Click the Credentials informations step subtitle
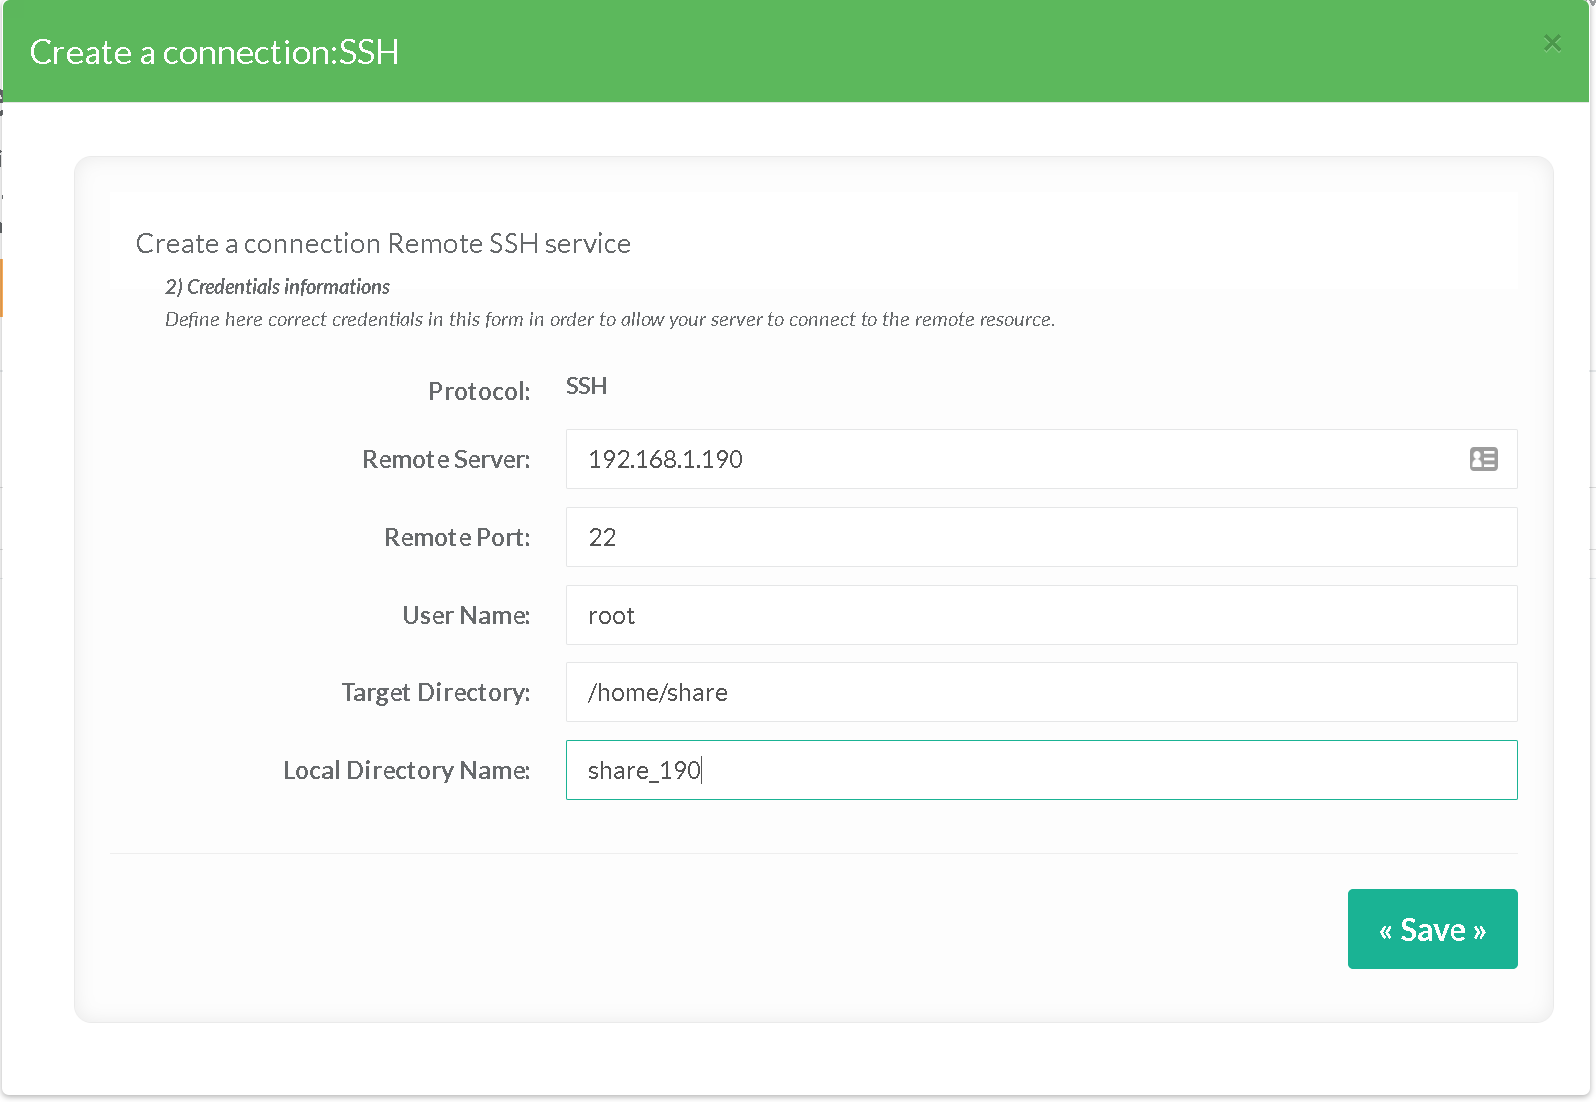Image resolution: width=1596 pixels, height=1102 pixels. 277,287
